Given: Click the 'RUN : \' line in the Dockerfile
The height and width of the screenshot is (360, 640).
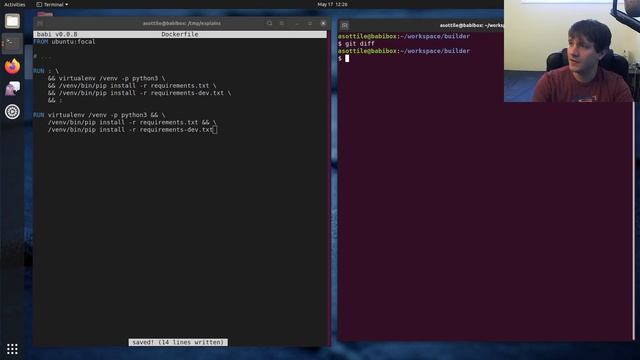Looking at the screenshot, I should [x=46, y=71].
